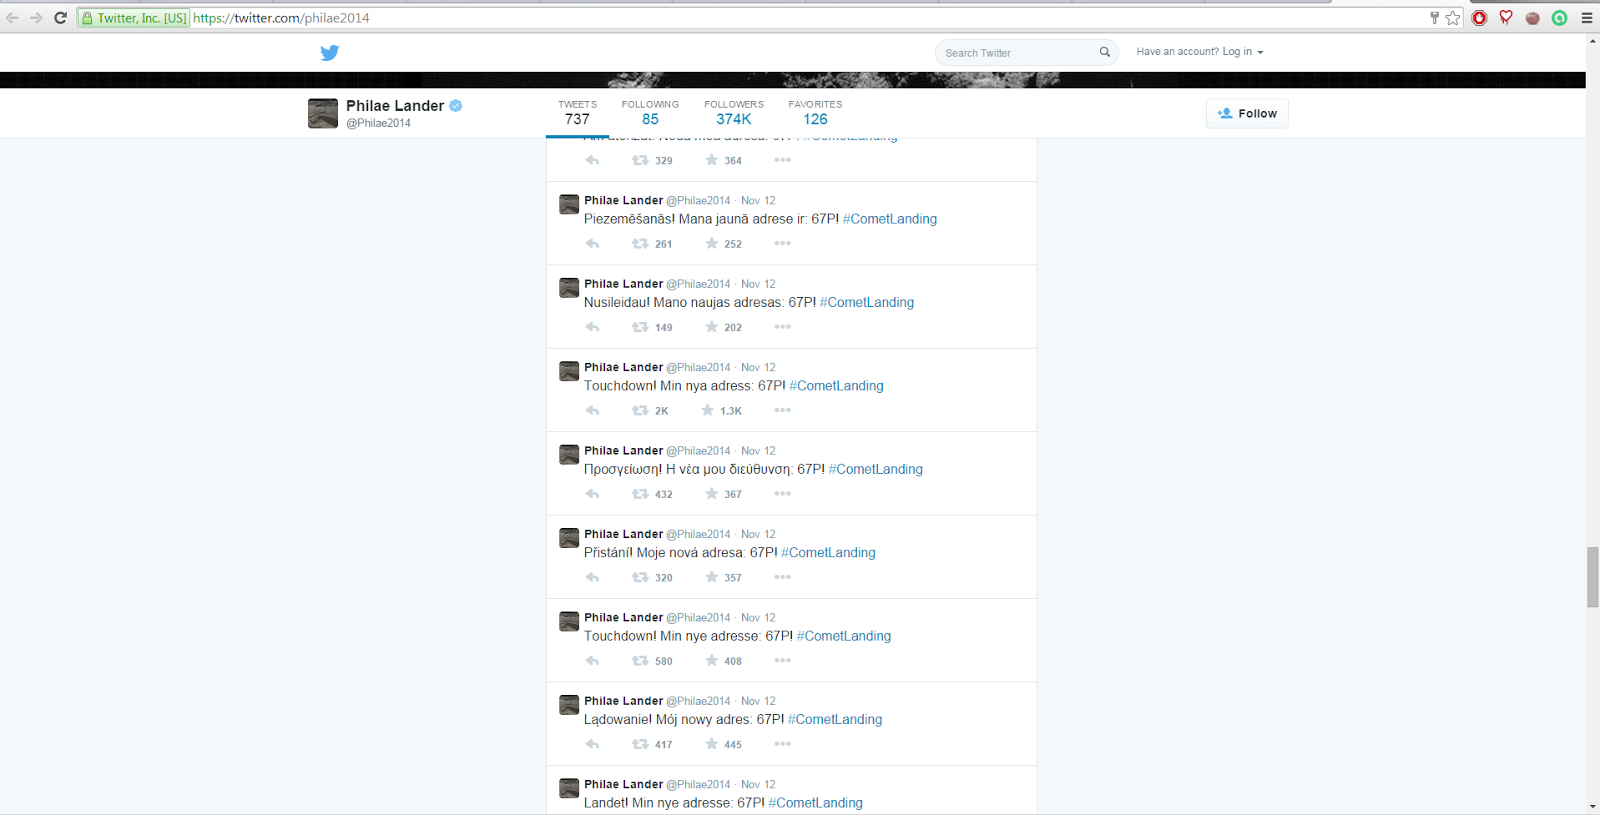
Task: Favorite the Nusileidau tweet
Action: [711, 327]
